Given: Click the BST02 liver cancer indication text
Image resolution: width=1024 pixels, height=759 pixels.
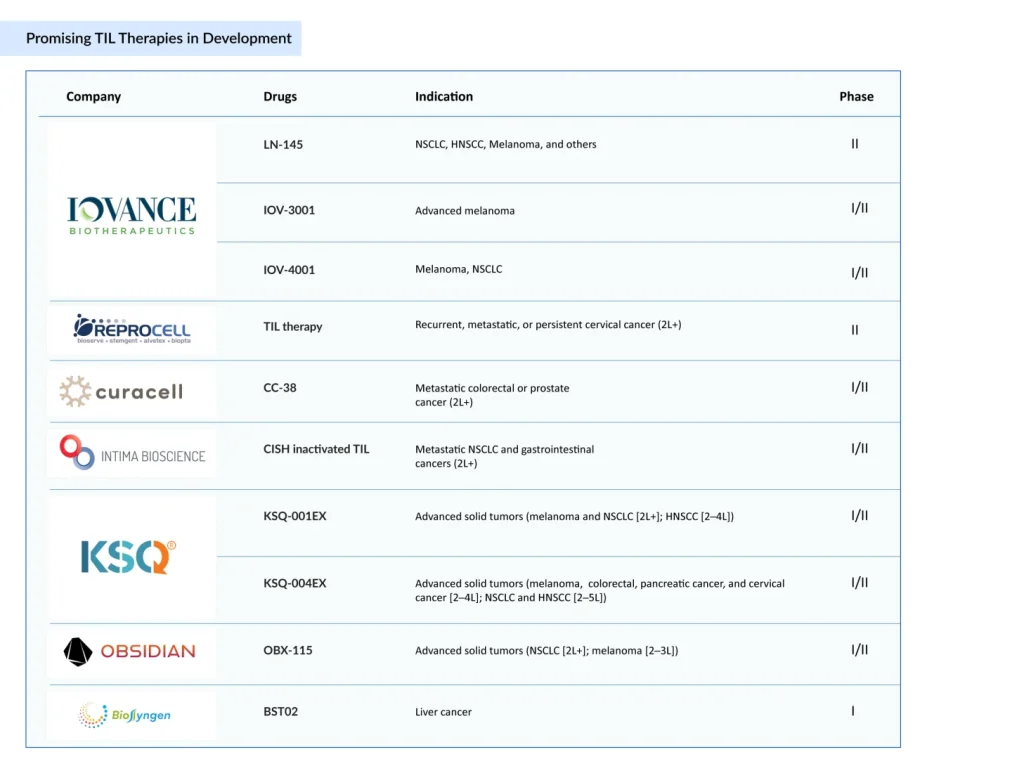Looking at the screenshot, I should click(444, 711).
